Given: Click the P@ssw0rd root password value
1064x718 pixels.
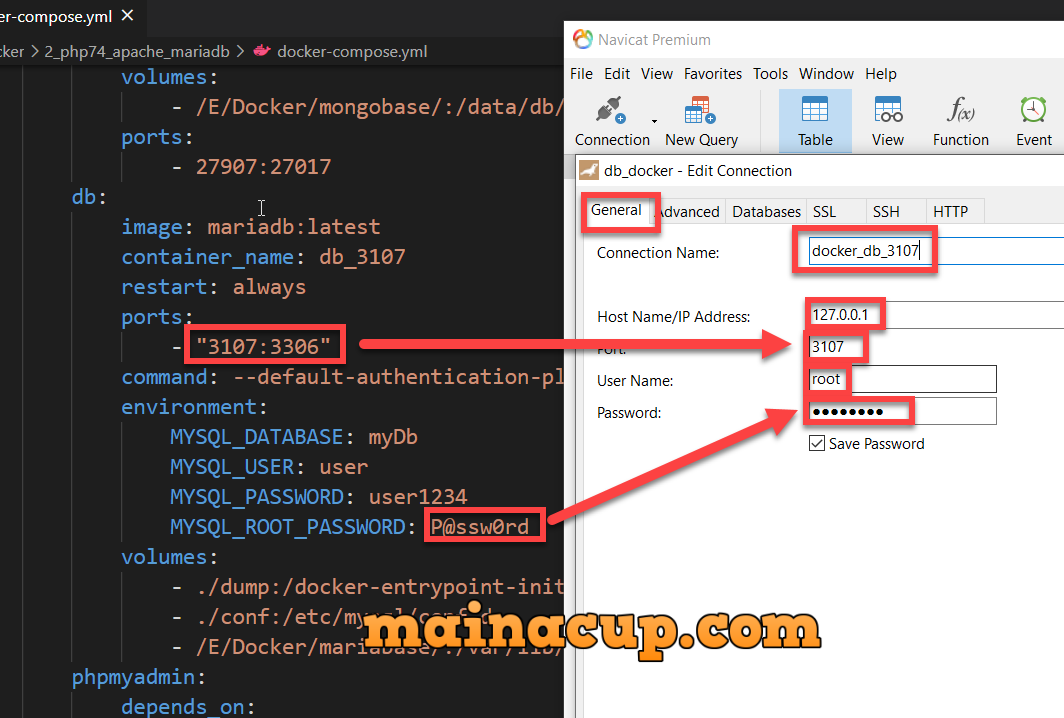Looking at the screenshot, I should point(480,527).
